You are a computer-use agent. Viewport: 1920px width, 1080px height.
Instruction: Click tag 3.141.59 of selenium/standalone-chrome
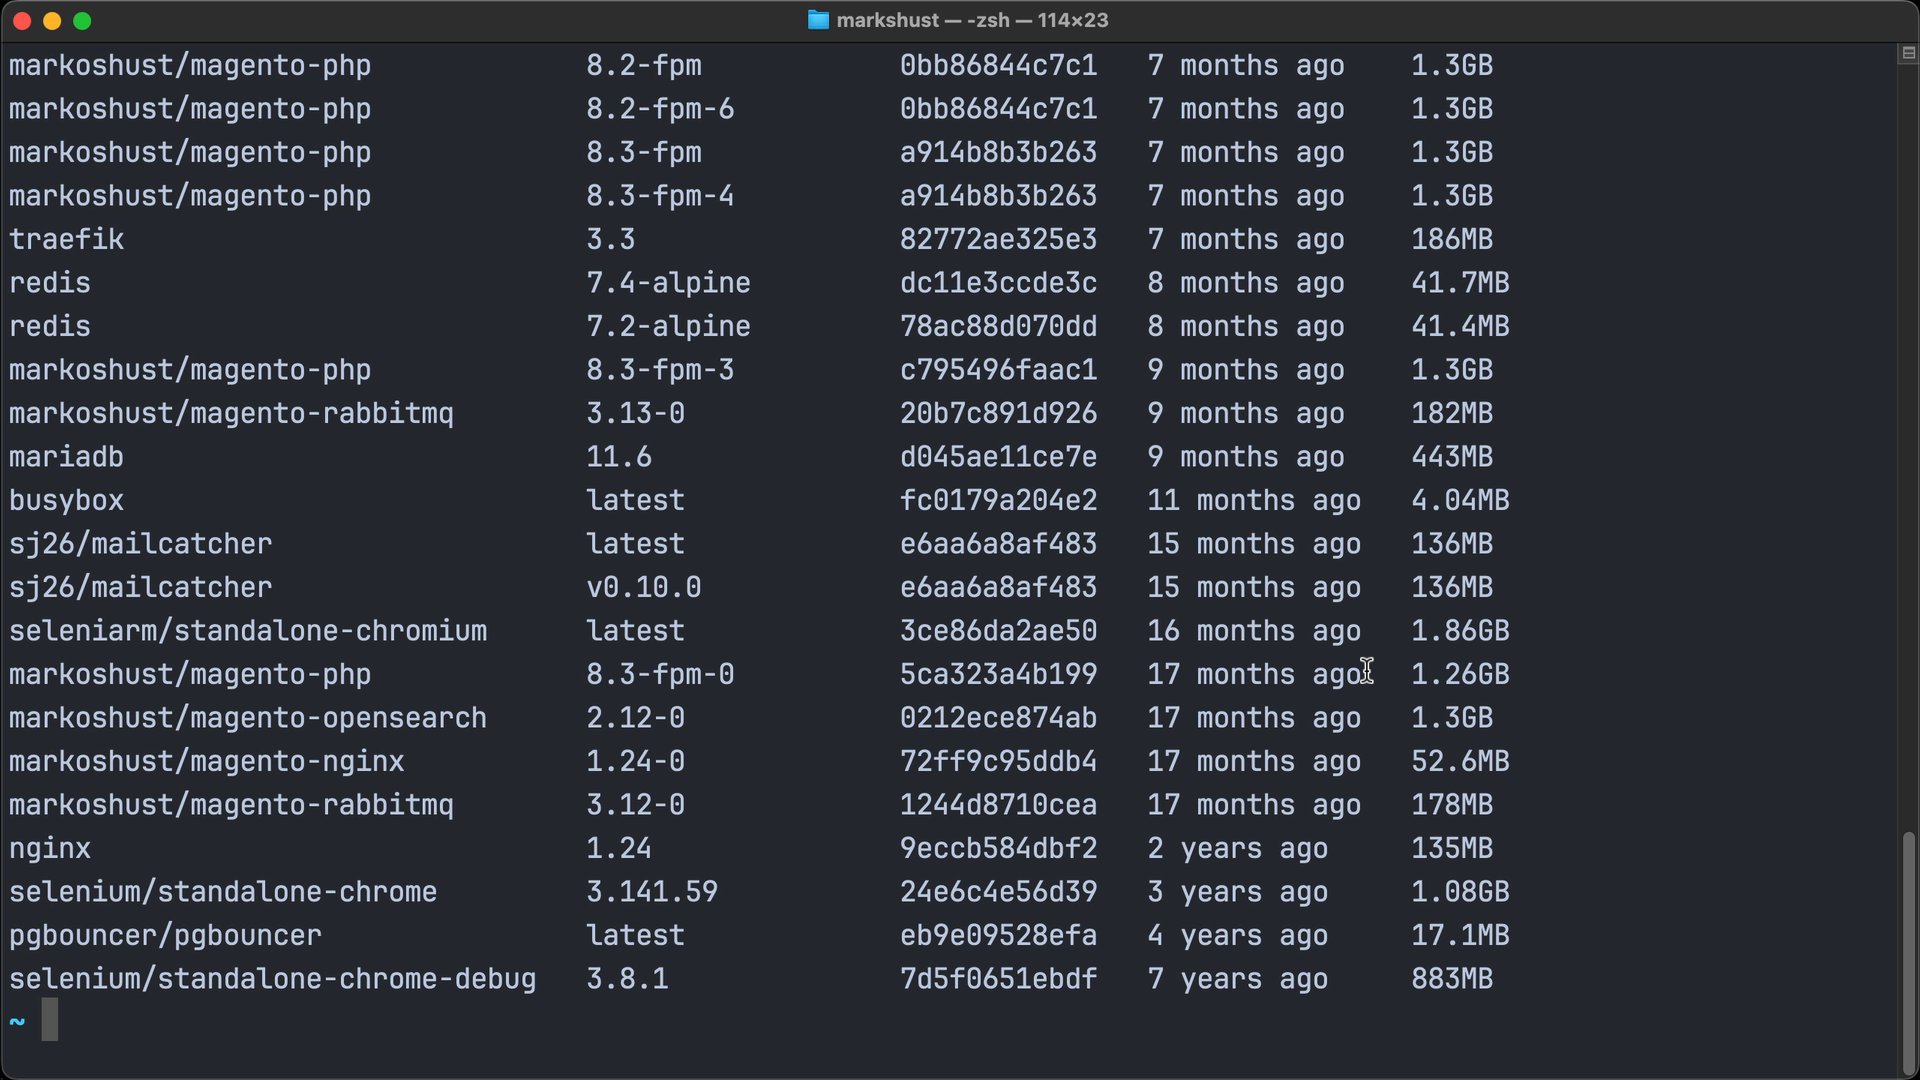point(651,891)
